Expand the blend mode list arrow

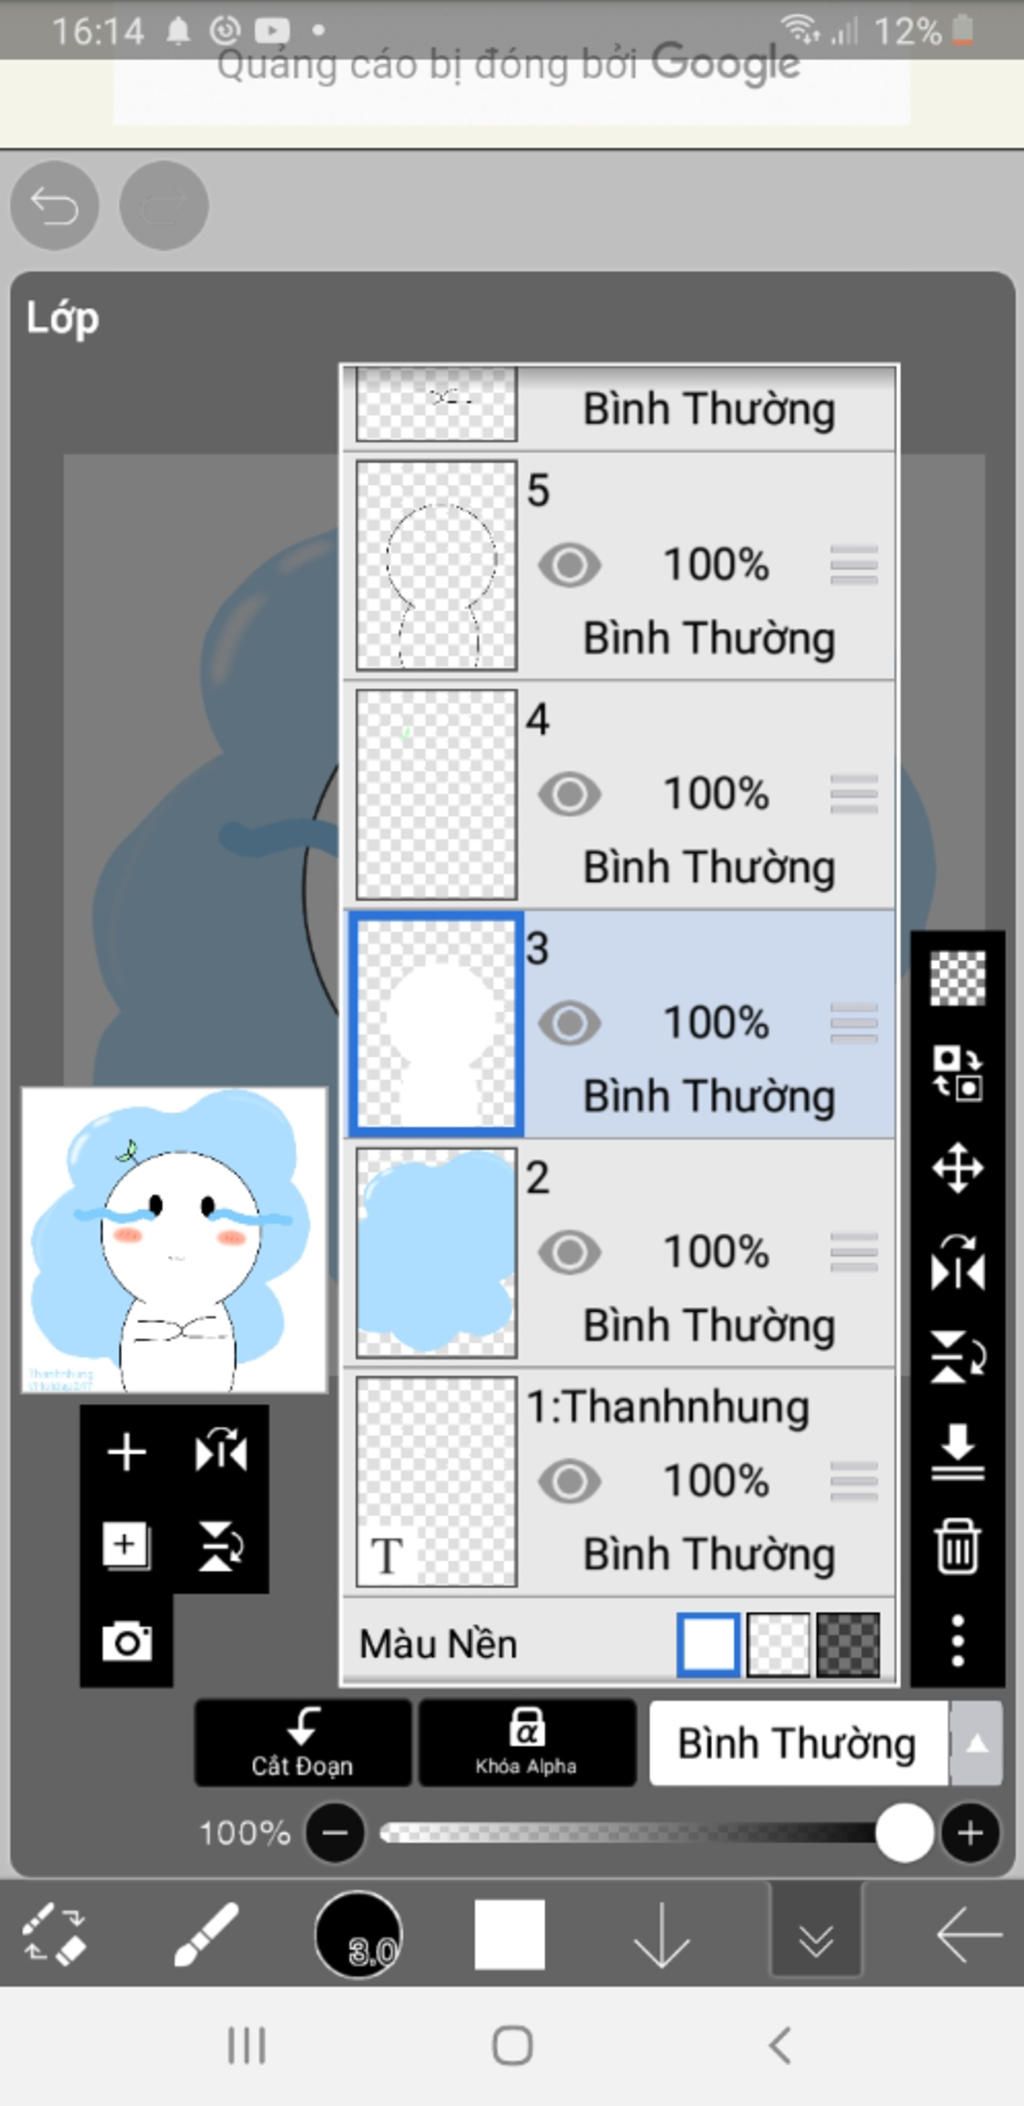coord(977,1743)
